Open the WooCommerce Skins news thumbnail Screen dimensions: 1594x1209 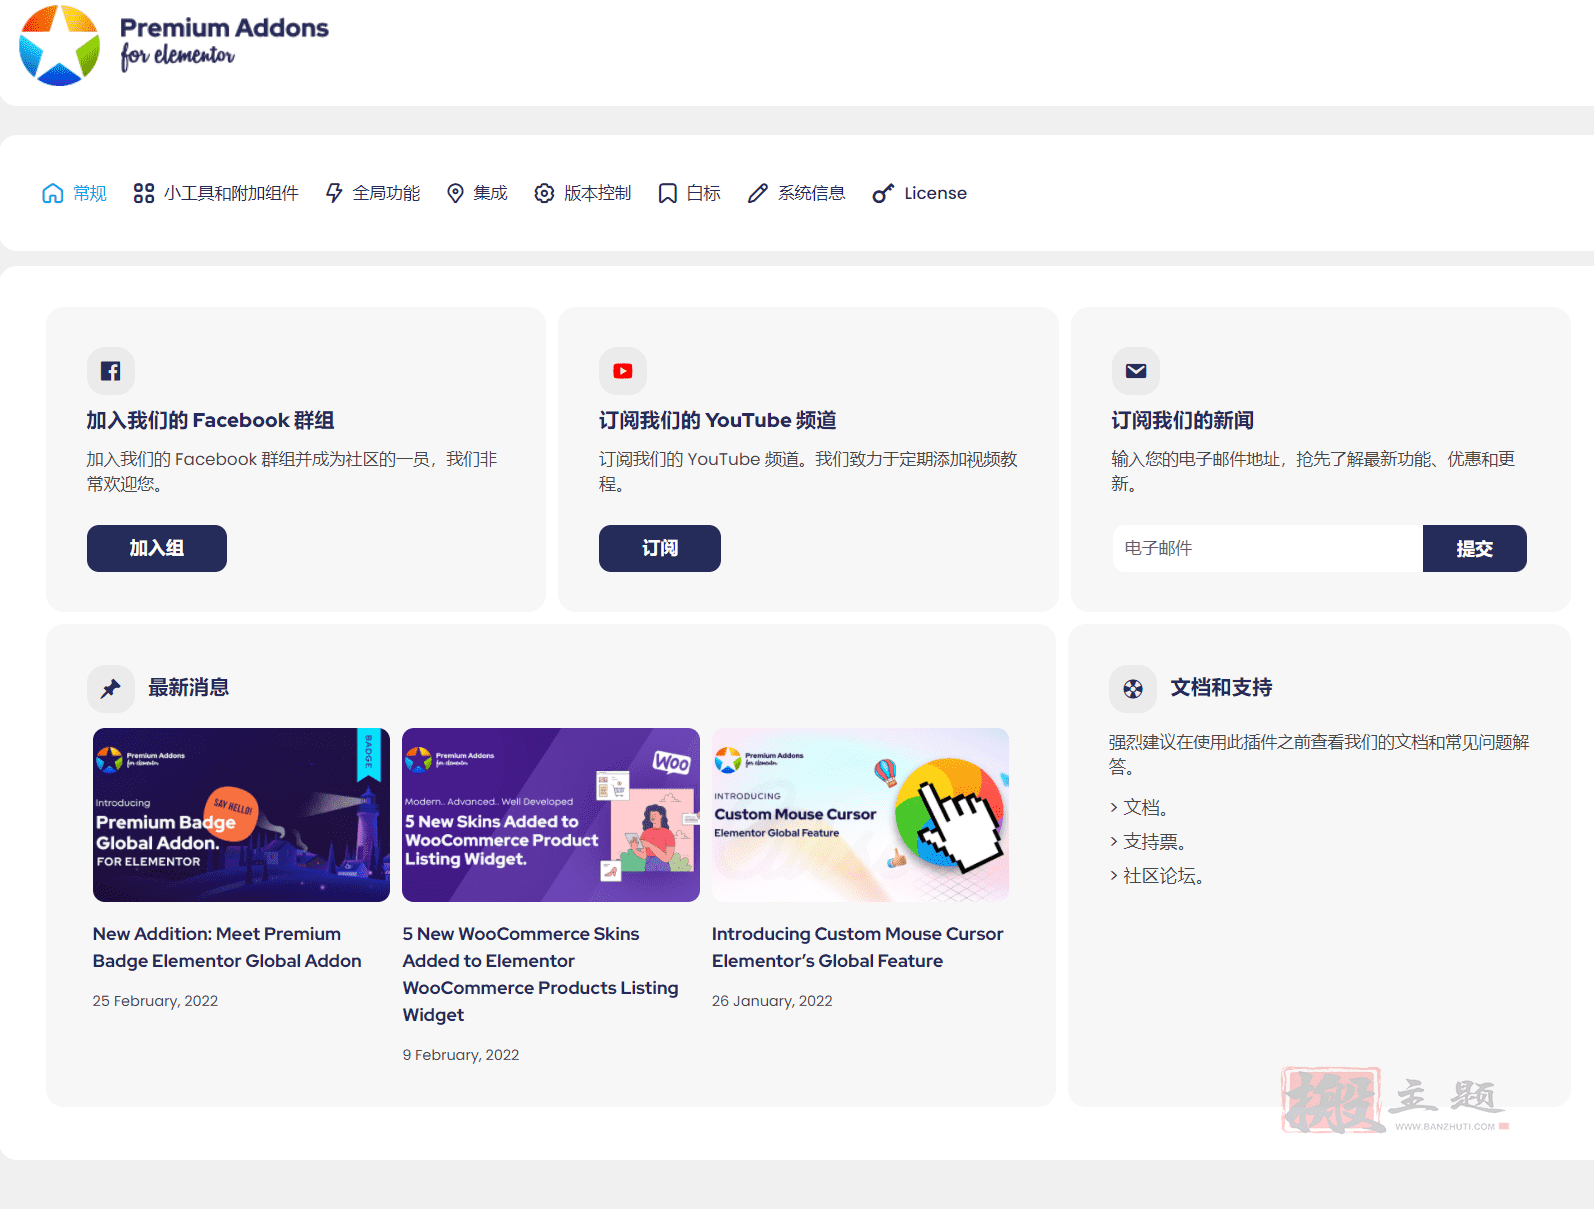point(551,815)
